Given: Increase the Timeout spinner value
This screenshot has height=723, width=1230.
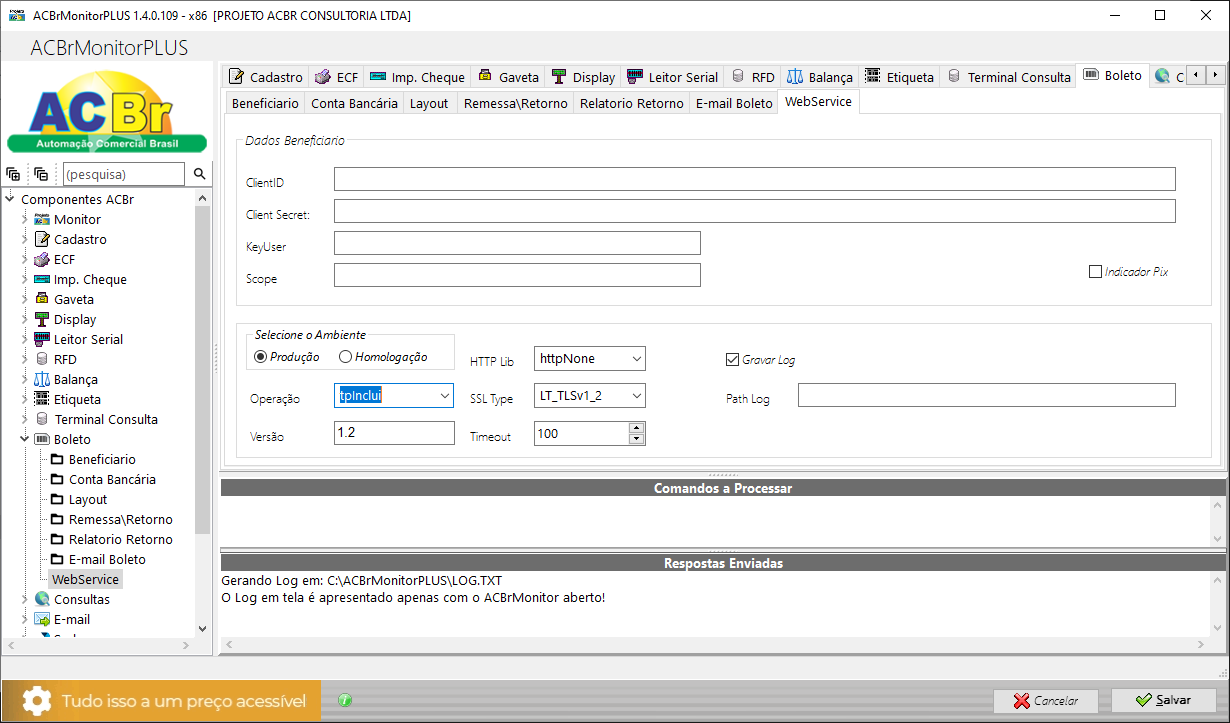Looking at the screenshot, I should pyautogui.click(x=636, y=428).
